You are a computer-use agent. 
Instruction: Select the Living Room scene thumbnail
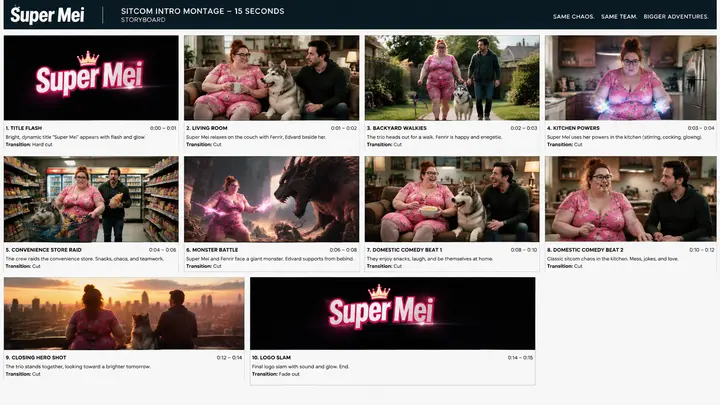[271, 78]
